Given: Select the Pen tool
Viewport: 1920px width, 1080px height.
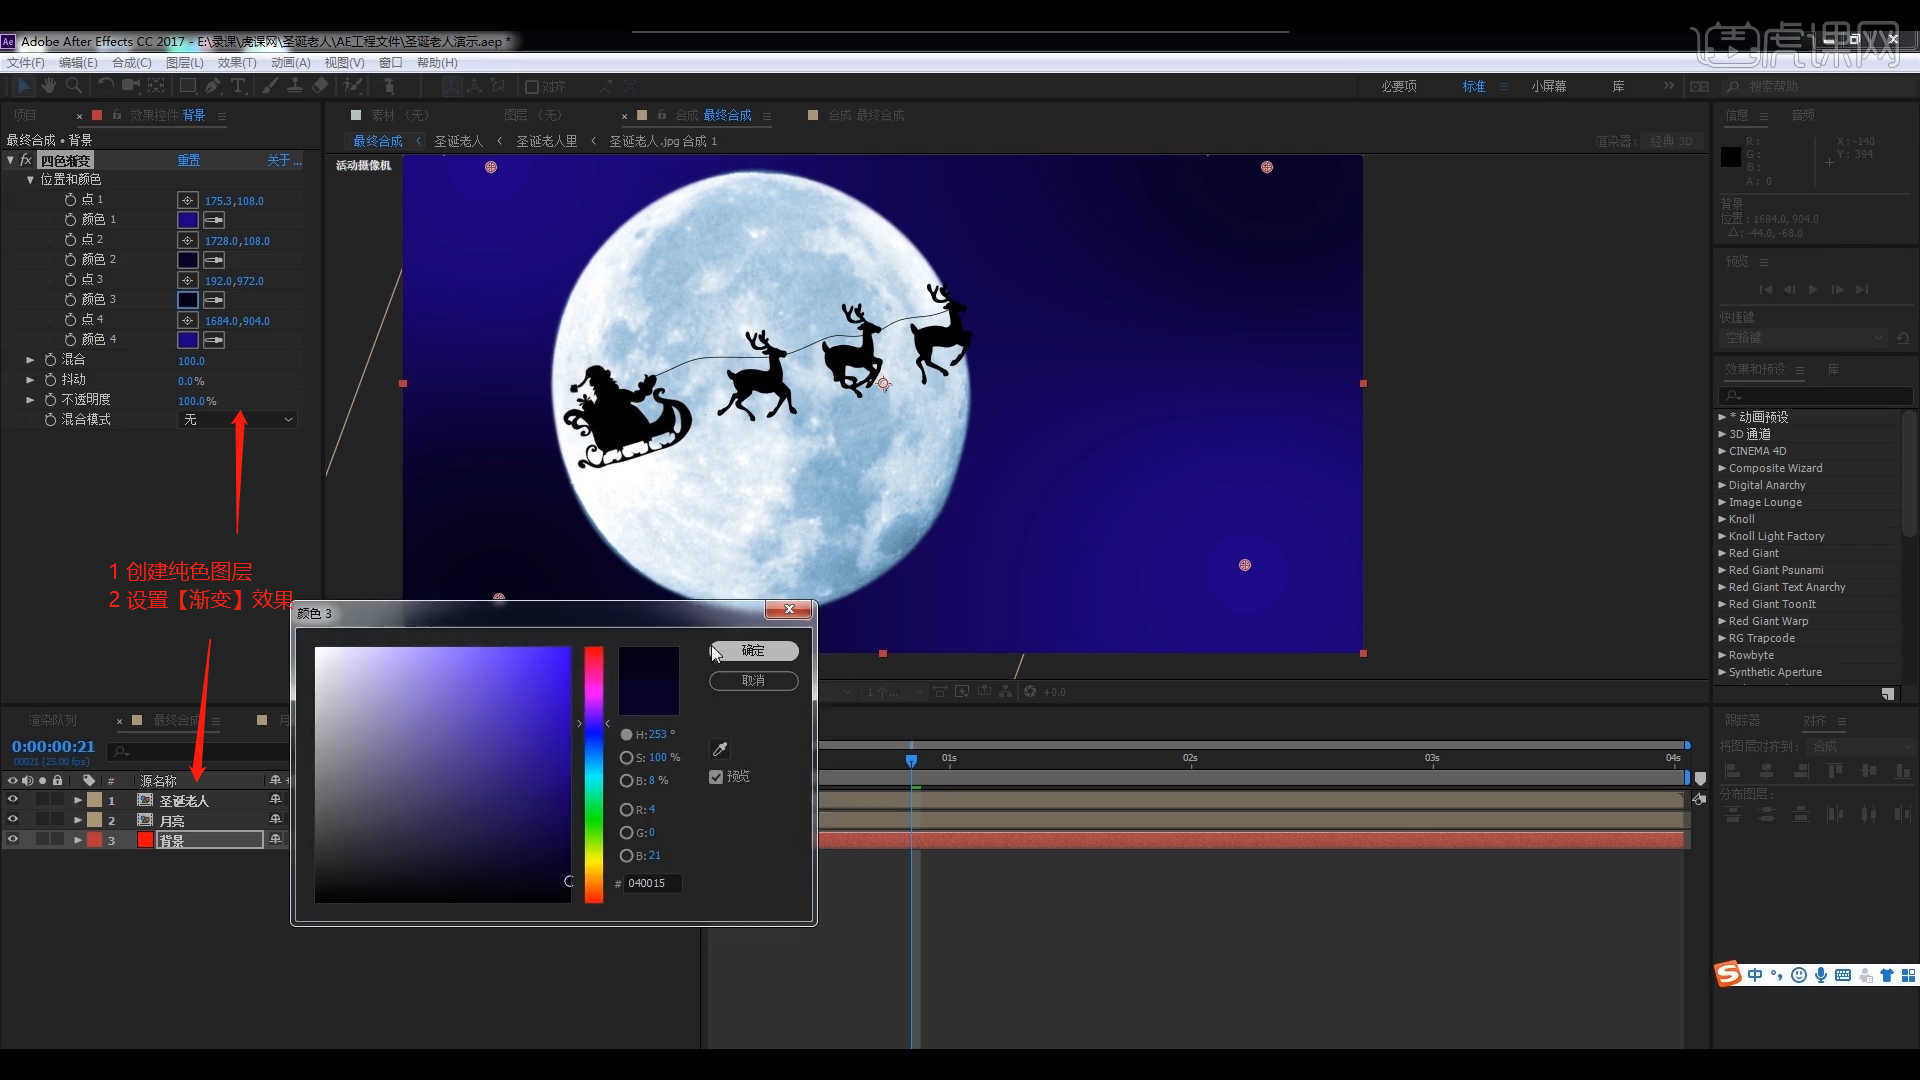Looking at the screenshot, I should [x=213, y=86].
